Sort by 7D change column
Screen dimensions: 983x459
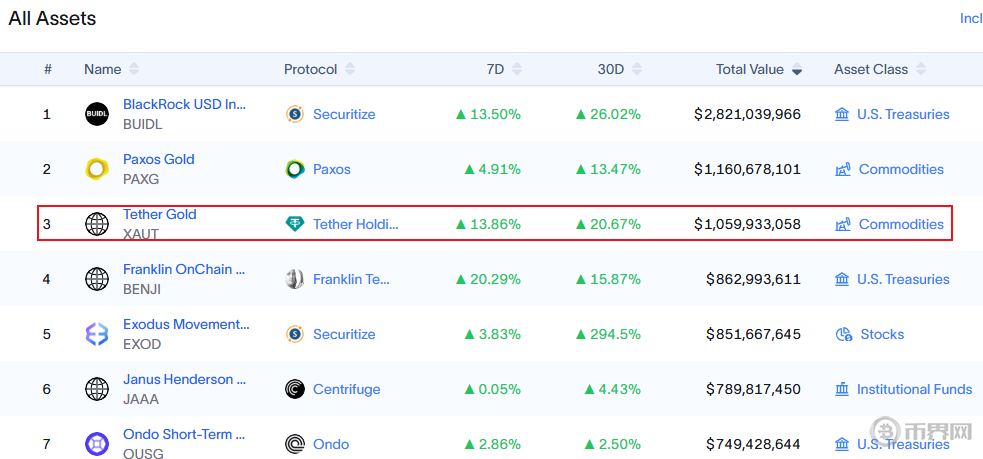pyautogui.click(x=495, y=70)
